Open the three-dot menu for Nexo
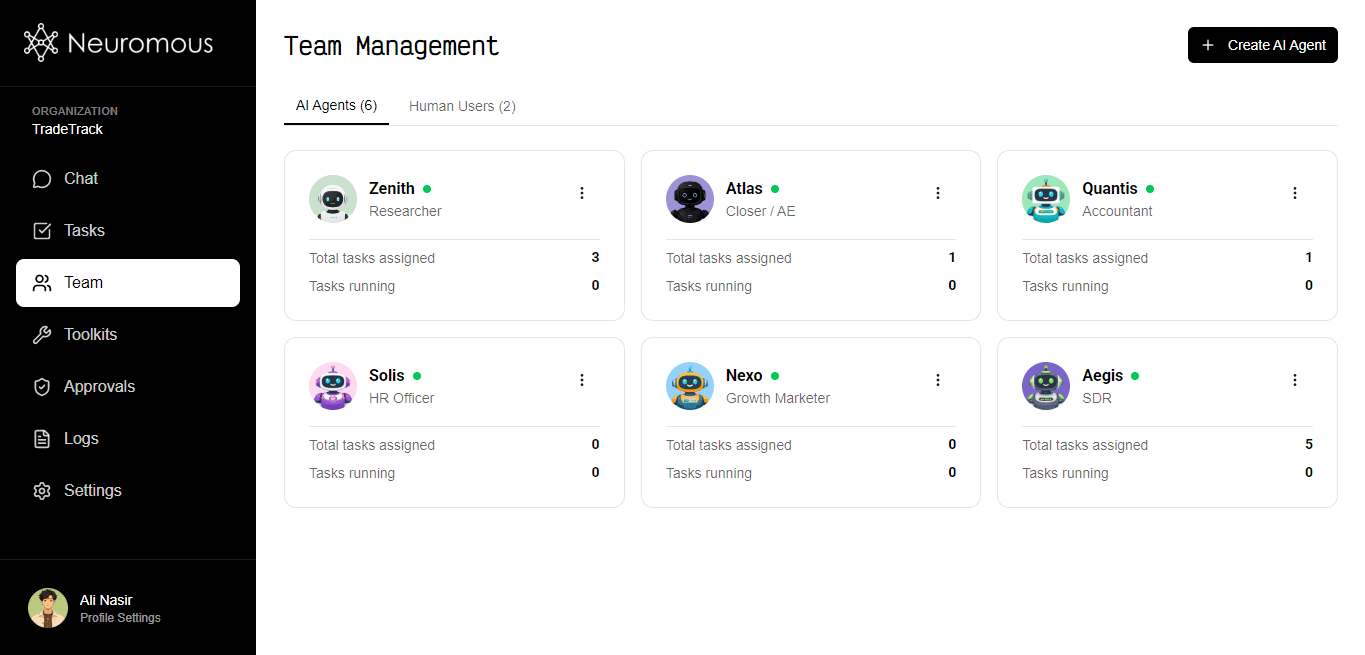The height and width of the screenshot is (655, 1365). click(x=938, y=380)
